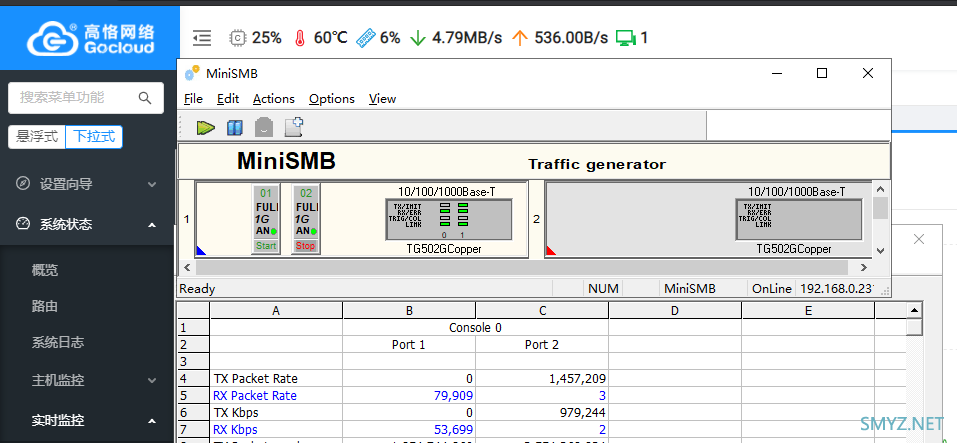Screen dimensions: 957x443
Task: Click the 53,699 cell value
Action: pos(453,430)
